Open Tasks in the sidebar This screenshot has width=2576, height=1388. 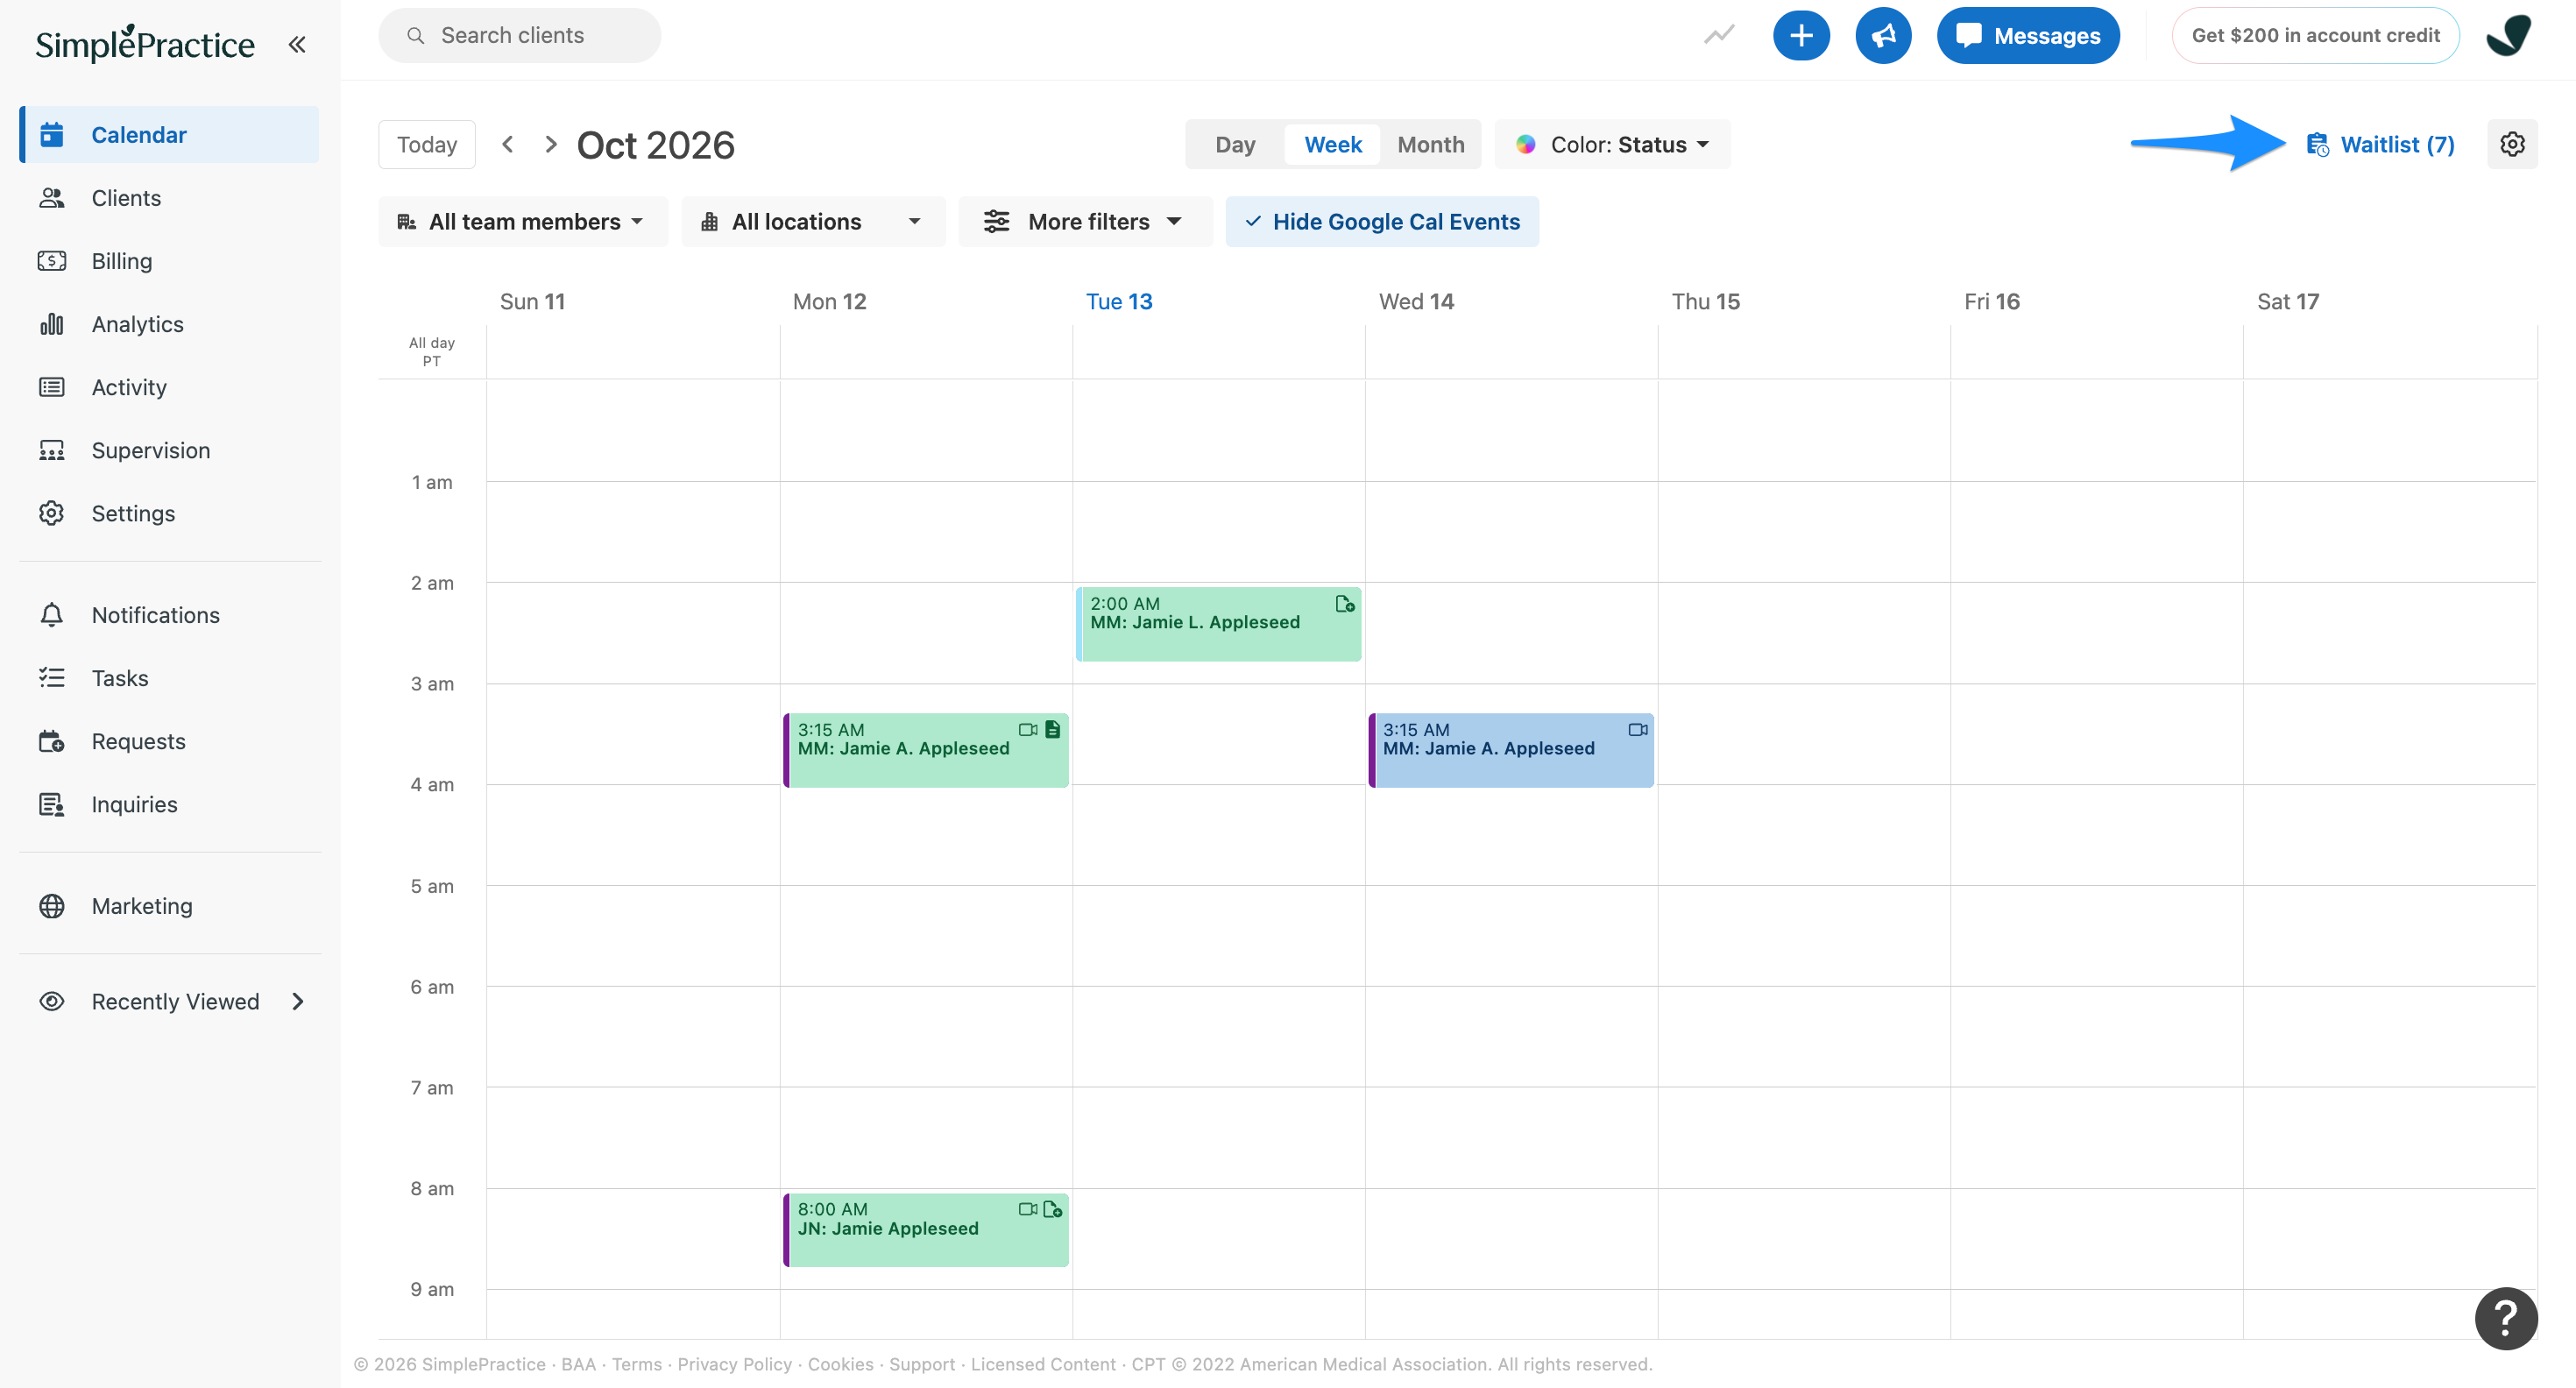pos(170,678)
